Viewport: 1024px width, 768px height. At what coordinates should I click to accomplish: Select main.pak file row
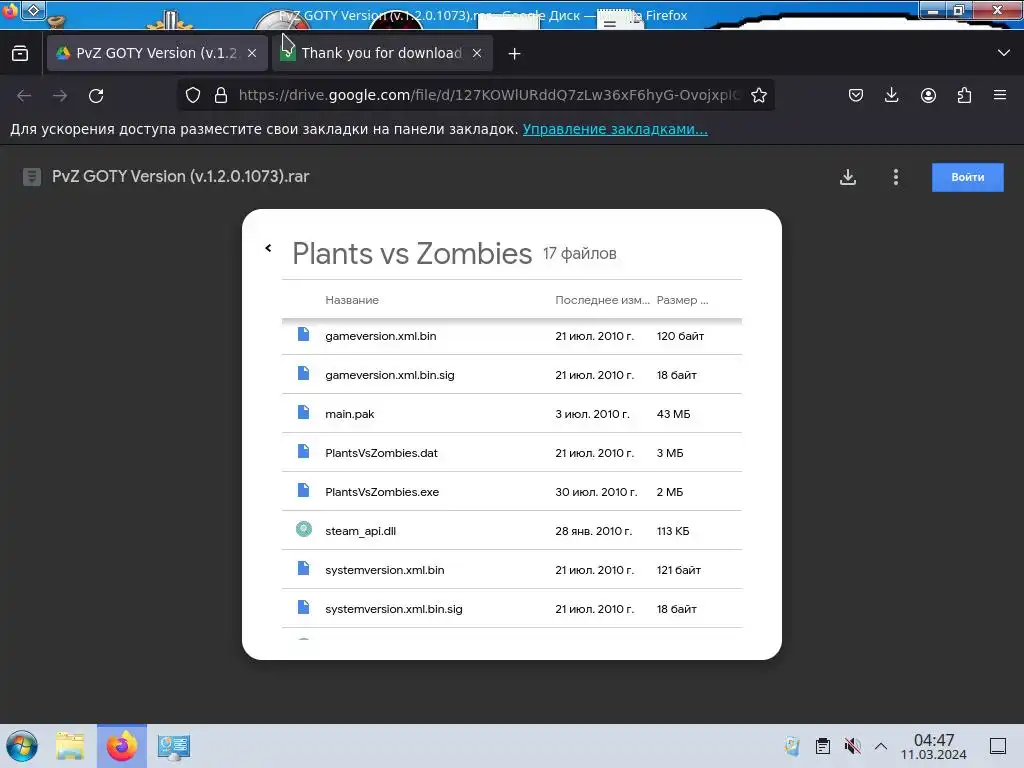coord(512,413)
